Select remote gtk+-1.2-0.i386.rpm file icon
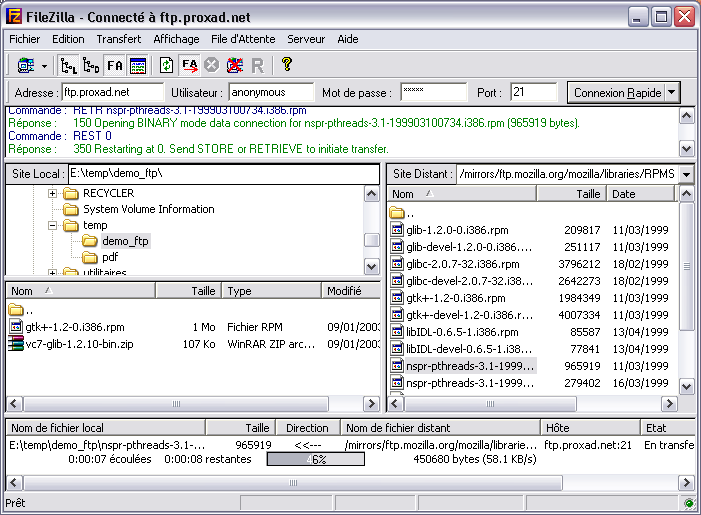The image size is (701, 515). coord(397,298)
